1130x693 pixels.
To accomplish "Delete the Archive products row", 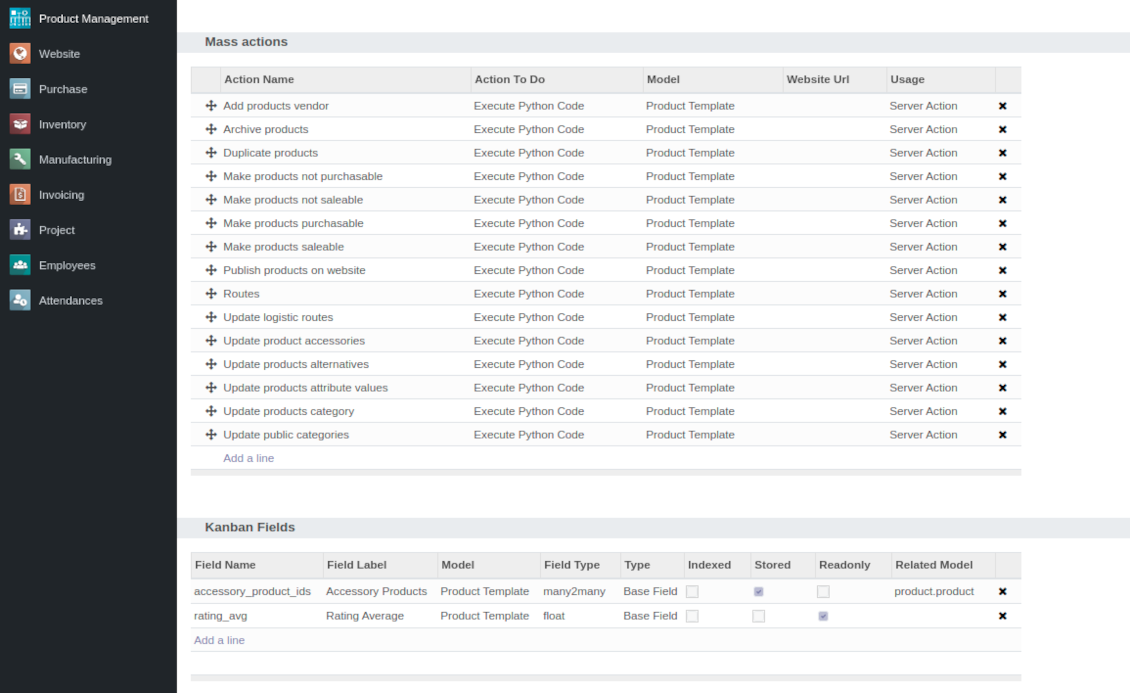I will [x=1002, y=130].
